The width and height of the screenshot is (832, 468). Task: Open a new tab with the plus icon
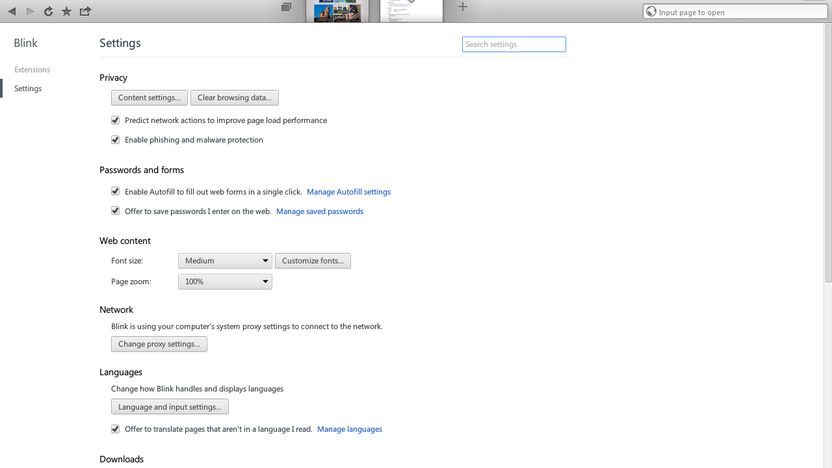[463, 7]
